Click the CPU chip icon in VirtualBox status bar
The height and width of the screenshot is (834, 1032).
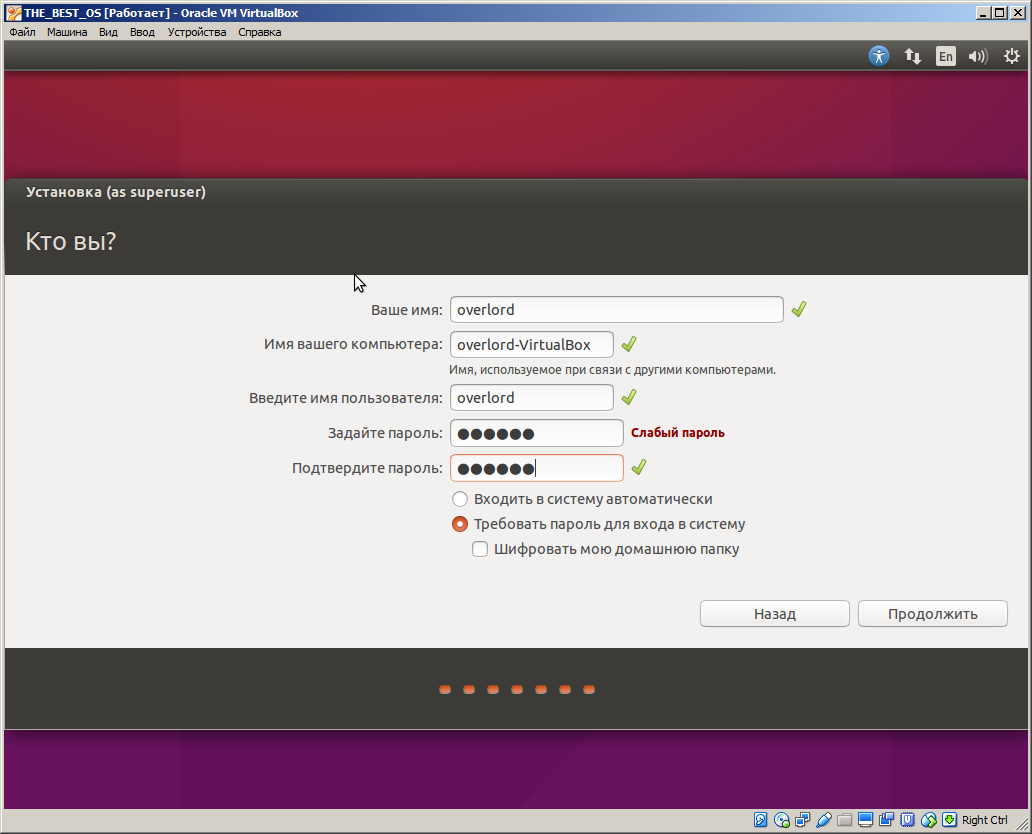(x=908, y=820)
